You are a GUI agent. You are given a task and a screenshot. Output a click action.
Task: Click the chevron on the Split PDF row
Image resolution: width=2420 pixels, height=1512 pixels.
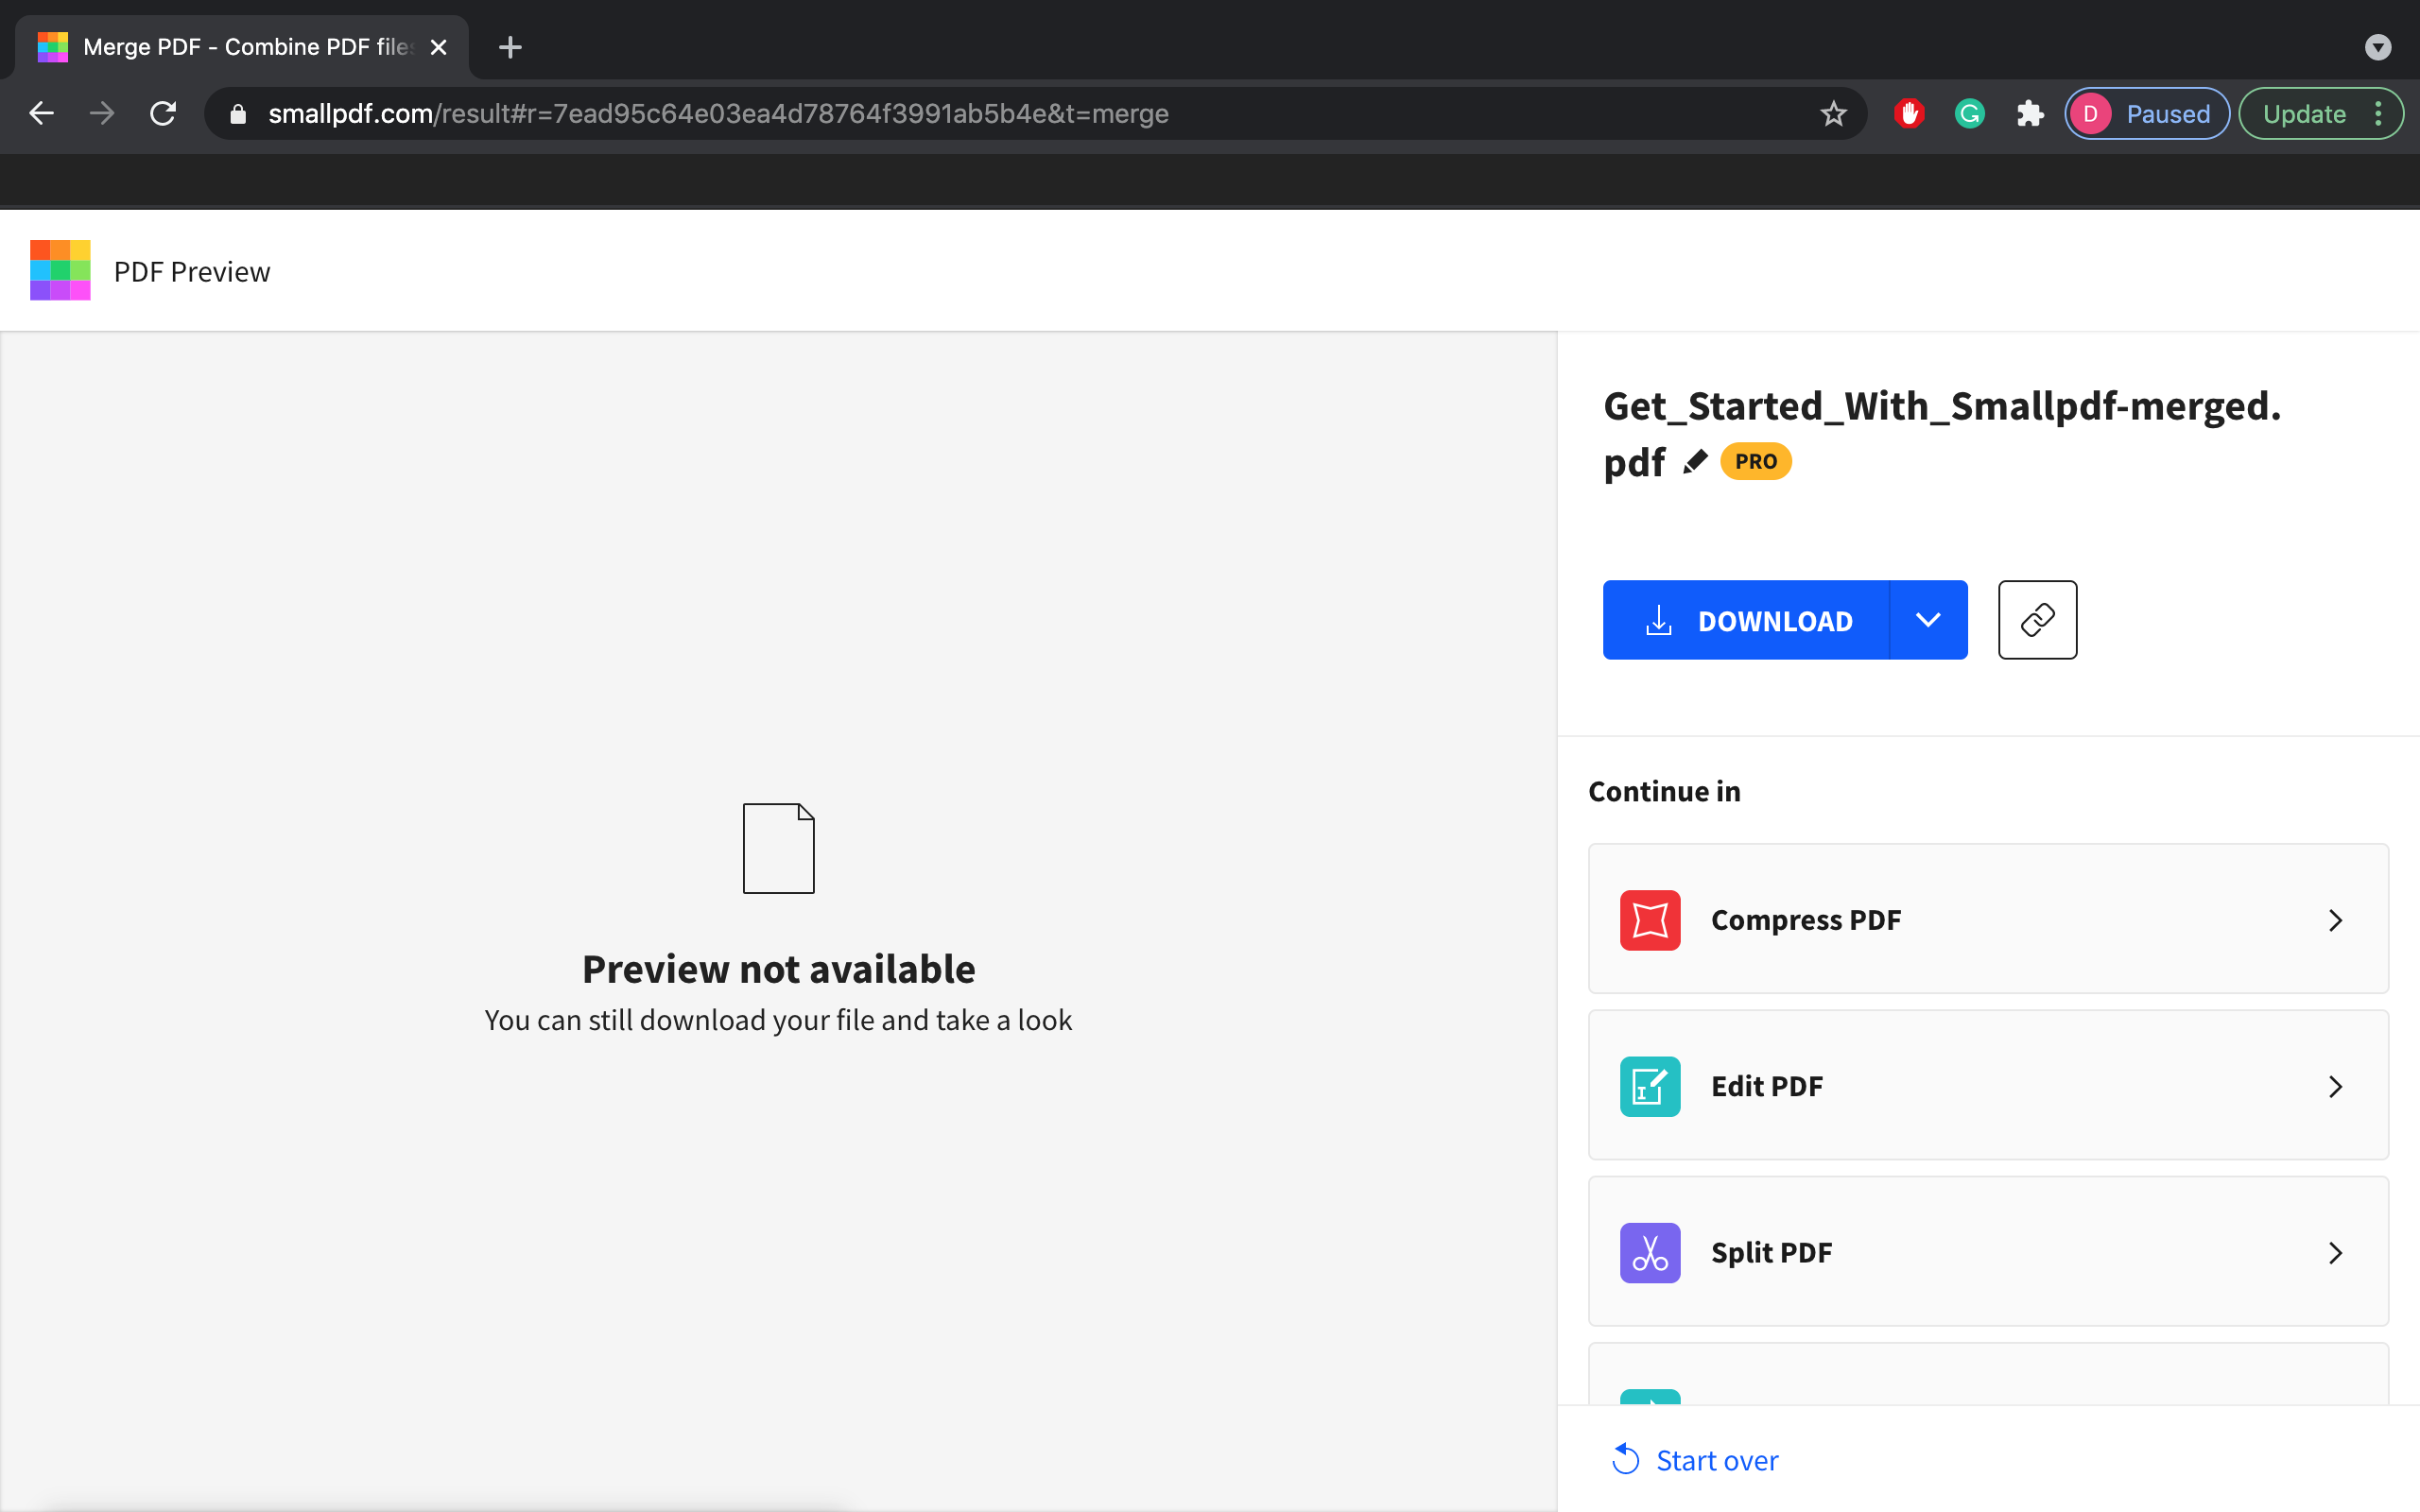tap(2335, 1253)
